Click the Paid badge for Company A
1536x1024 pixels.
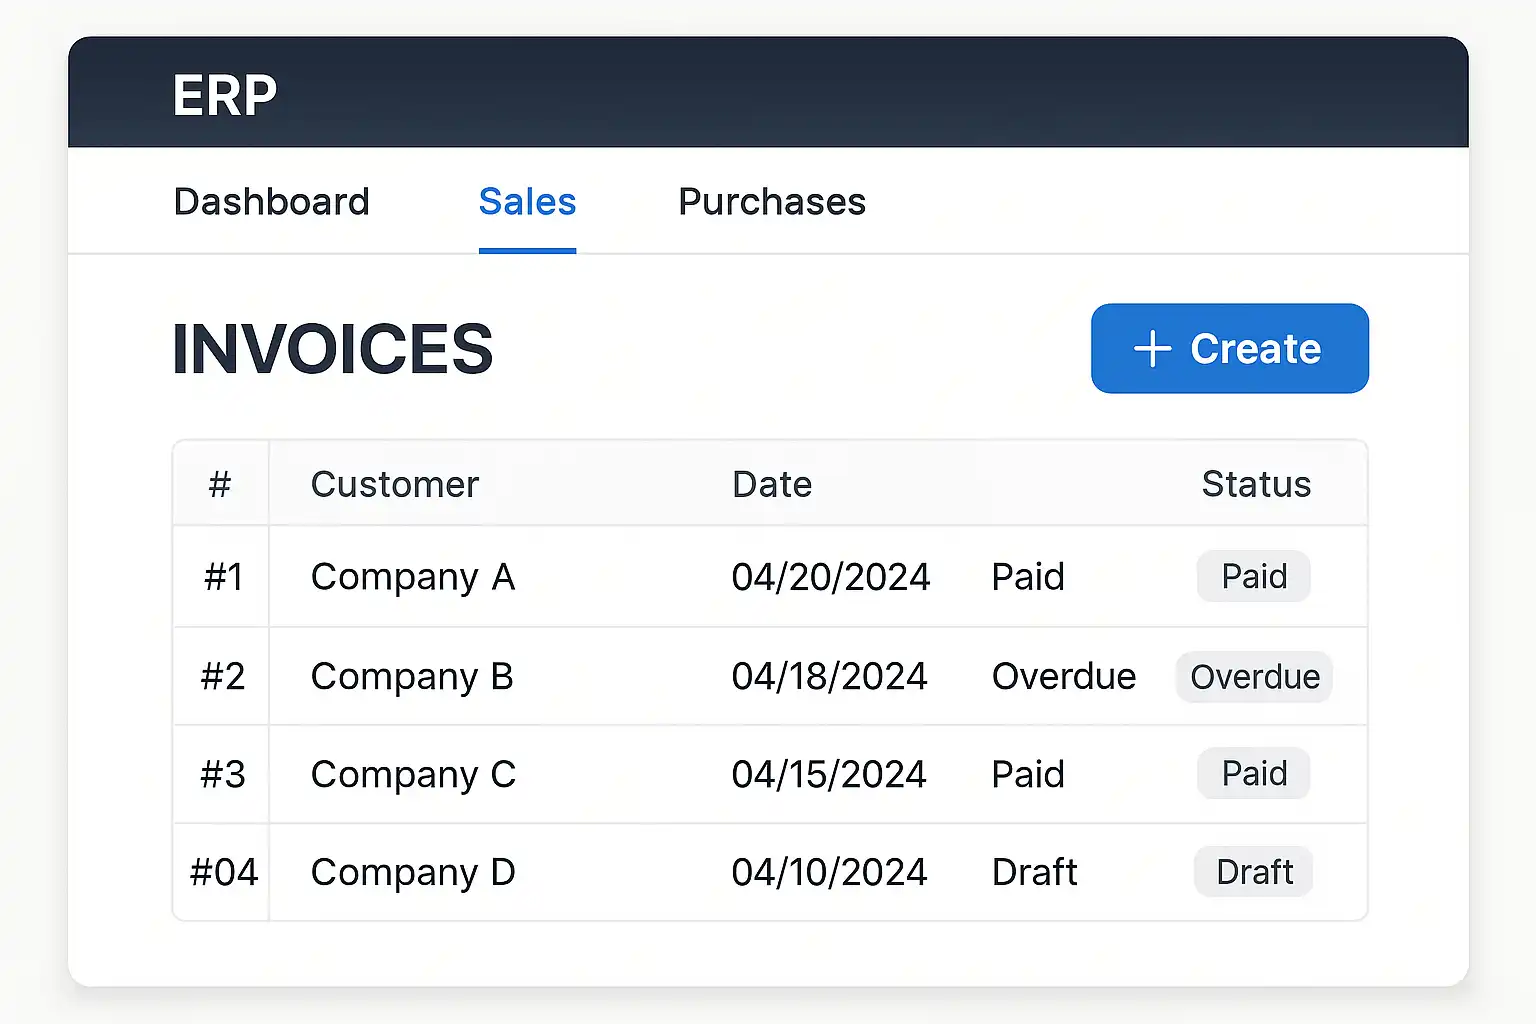1253,576
